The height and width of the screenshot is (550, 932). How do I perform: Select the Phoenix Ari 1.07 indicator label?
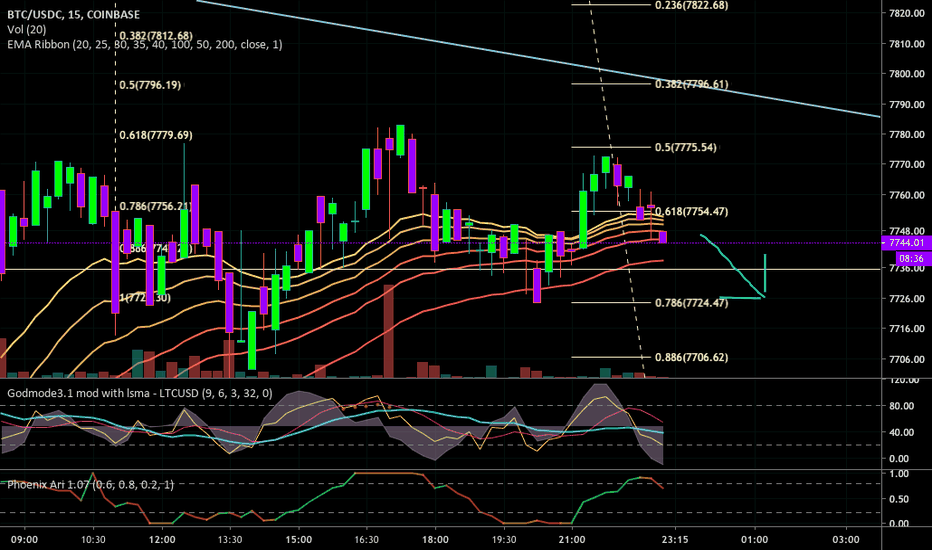click(x=90, y=485)
